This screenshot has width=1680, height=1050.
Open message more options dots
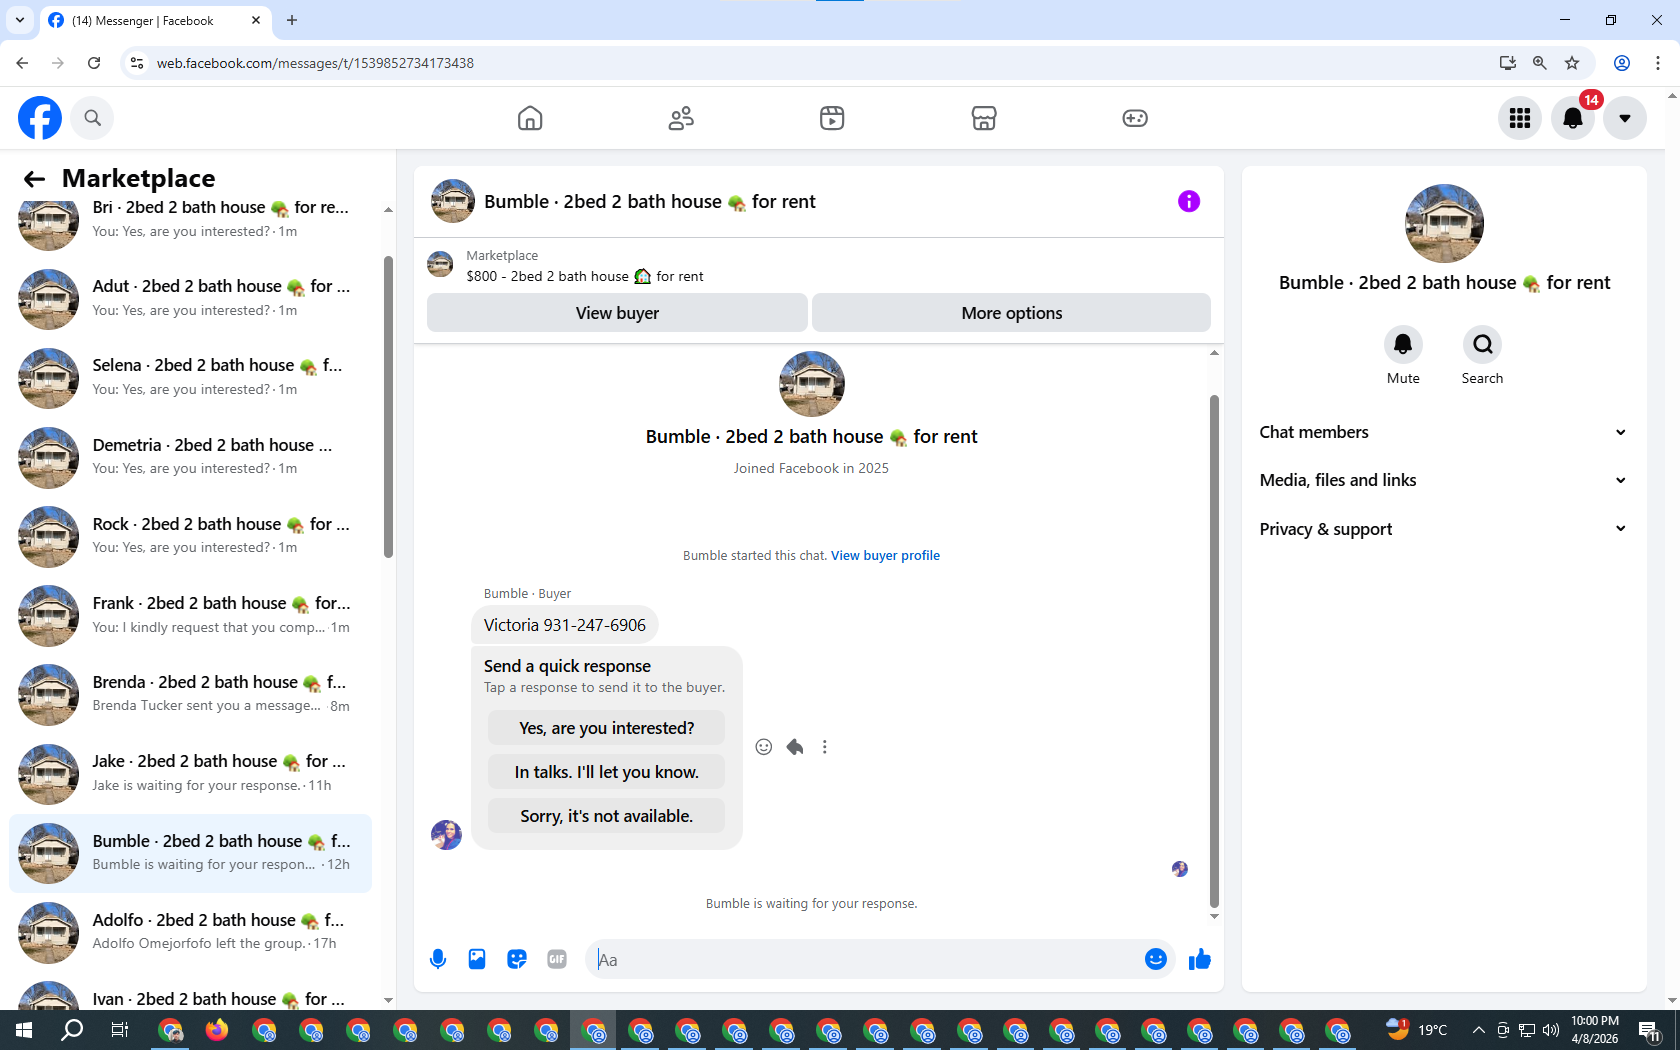(x=825, y=747)
